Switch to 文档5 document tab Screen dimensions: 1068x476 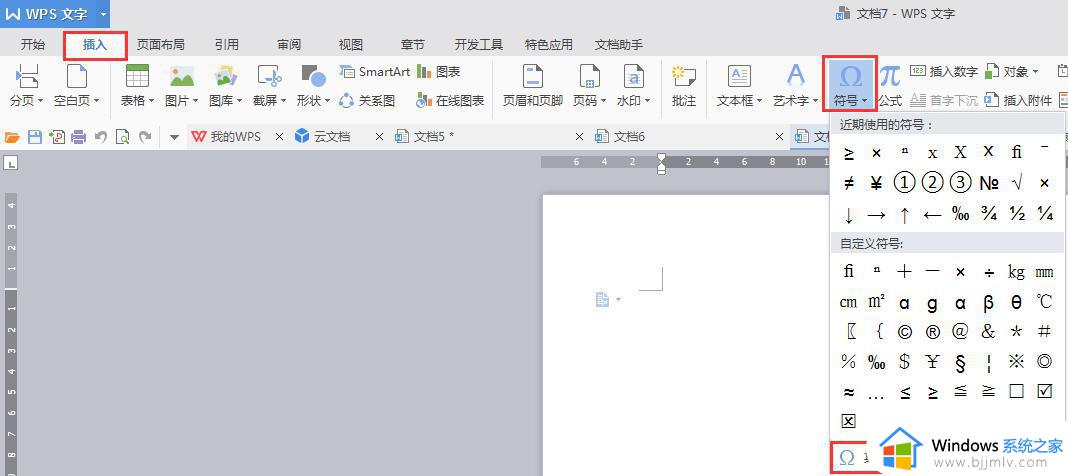tap(426, 137)
